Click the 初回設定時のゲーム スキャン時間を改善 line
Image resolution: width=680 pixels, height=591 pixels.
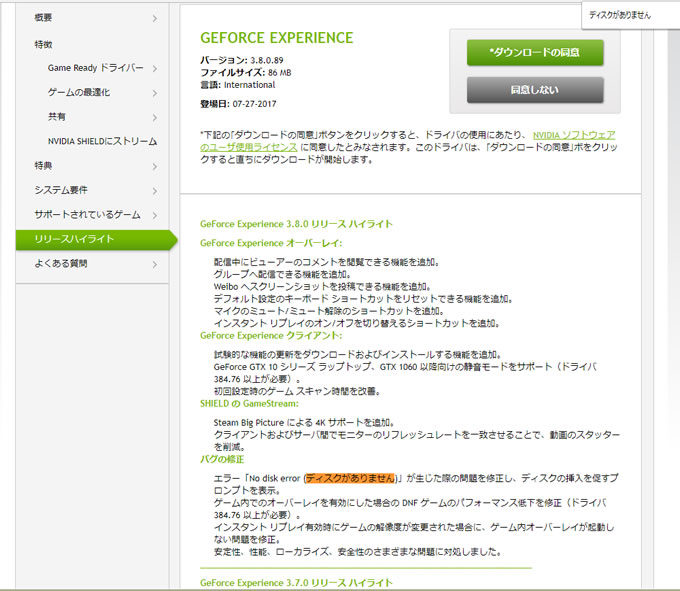click(297, 392)
